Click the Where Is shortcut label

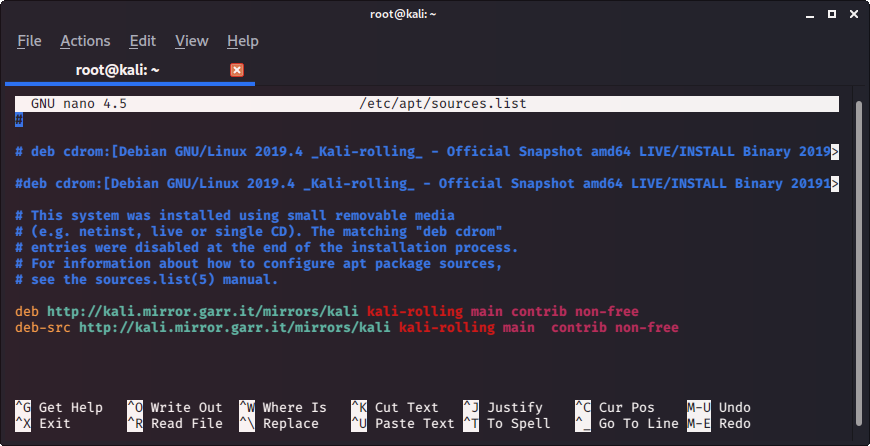[x=294, y=407]
